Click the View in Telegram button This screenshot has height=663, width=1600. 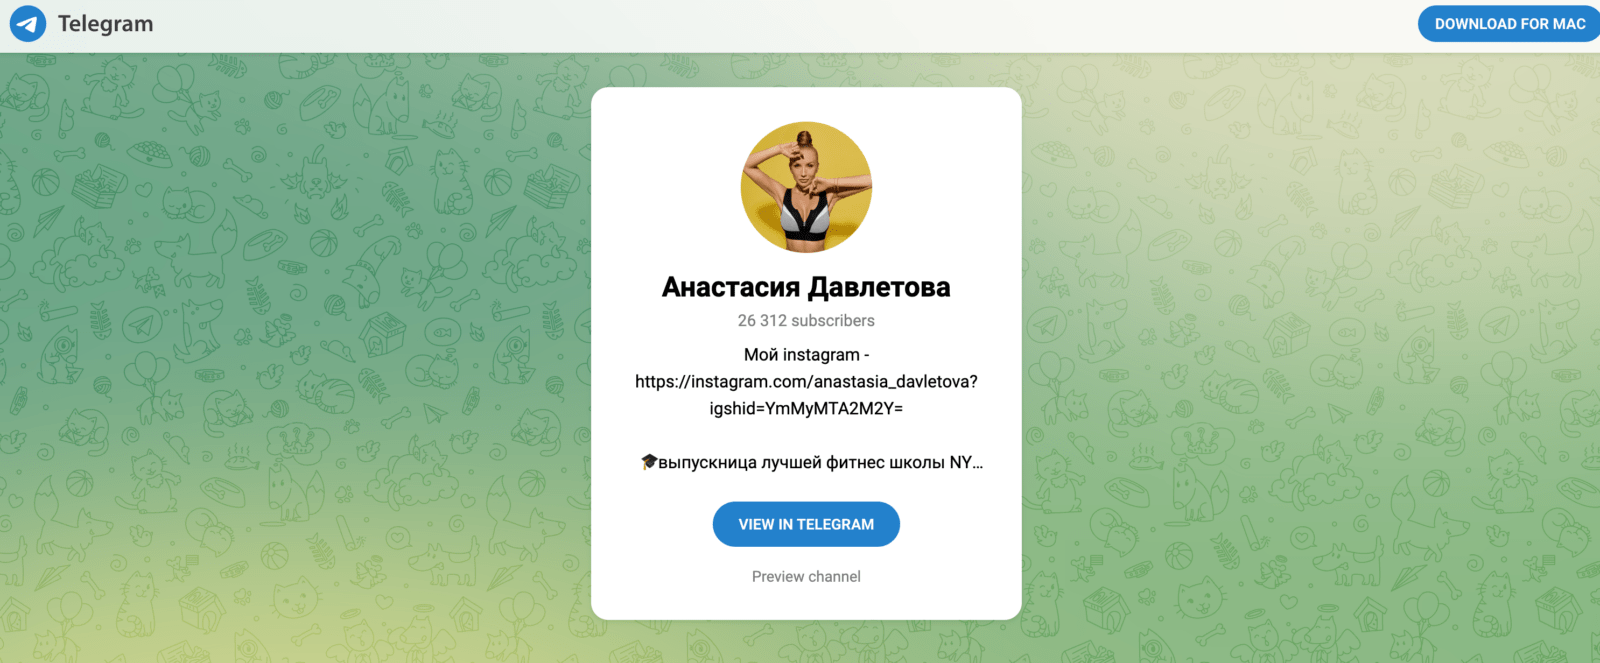coord(806,524)
